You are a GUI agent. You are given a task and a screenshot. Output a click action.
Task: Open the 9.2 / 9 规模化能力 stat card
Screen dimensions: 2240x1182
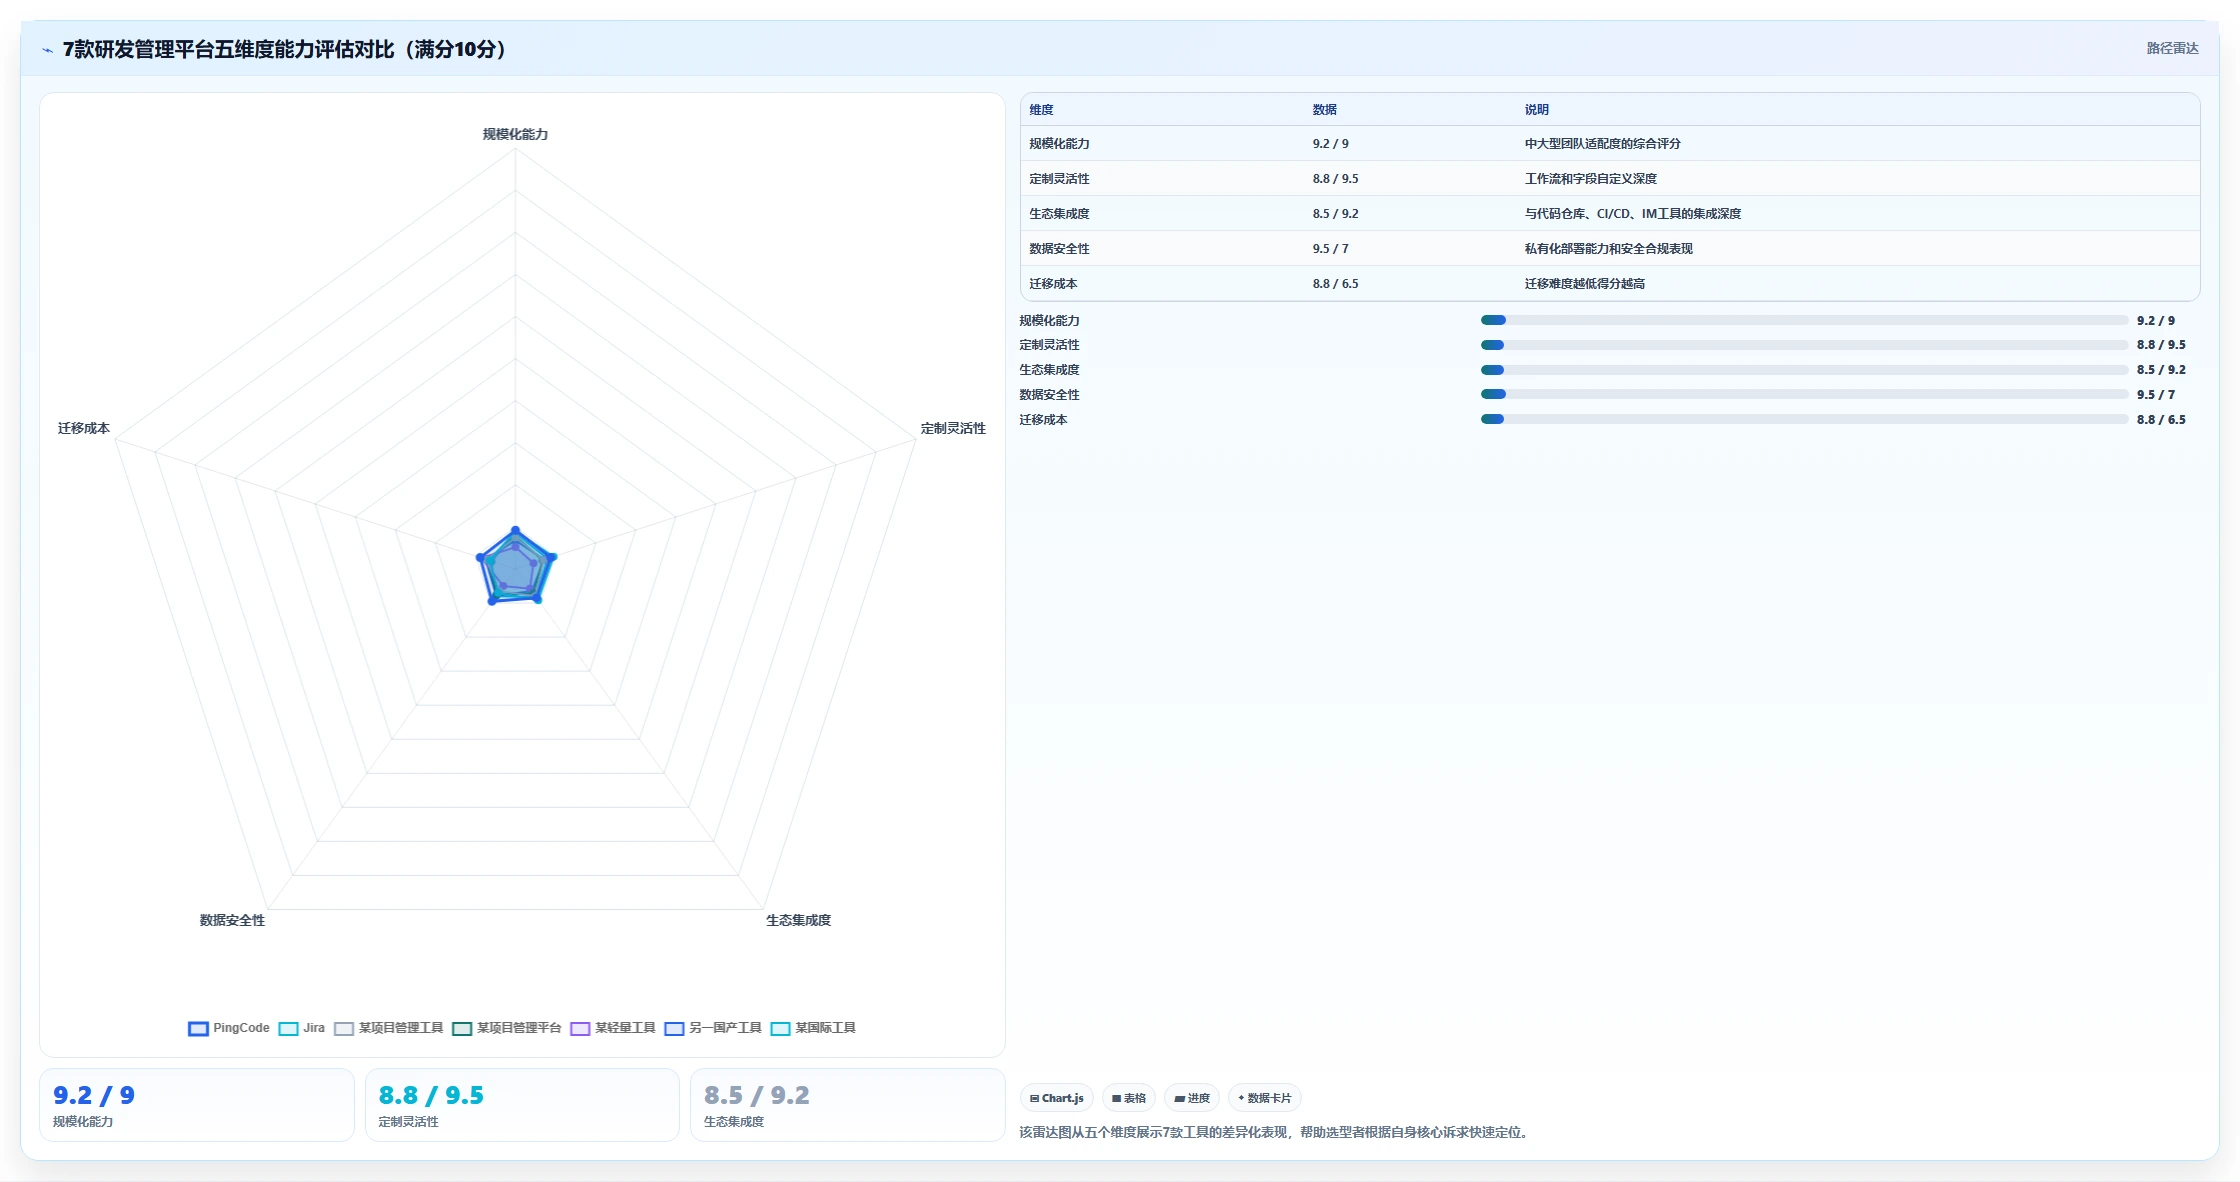click(x=197, y=1105)
